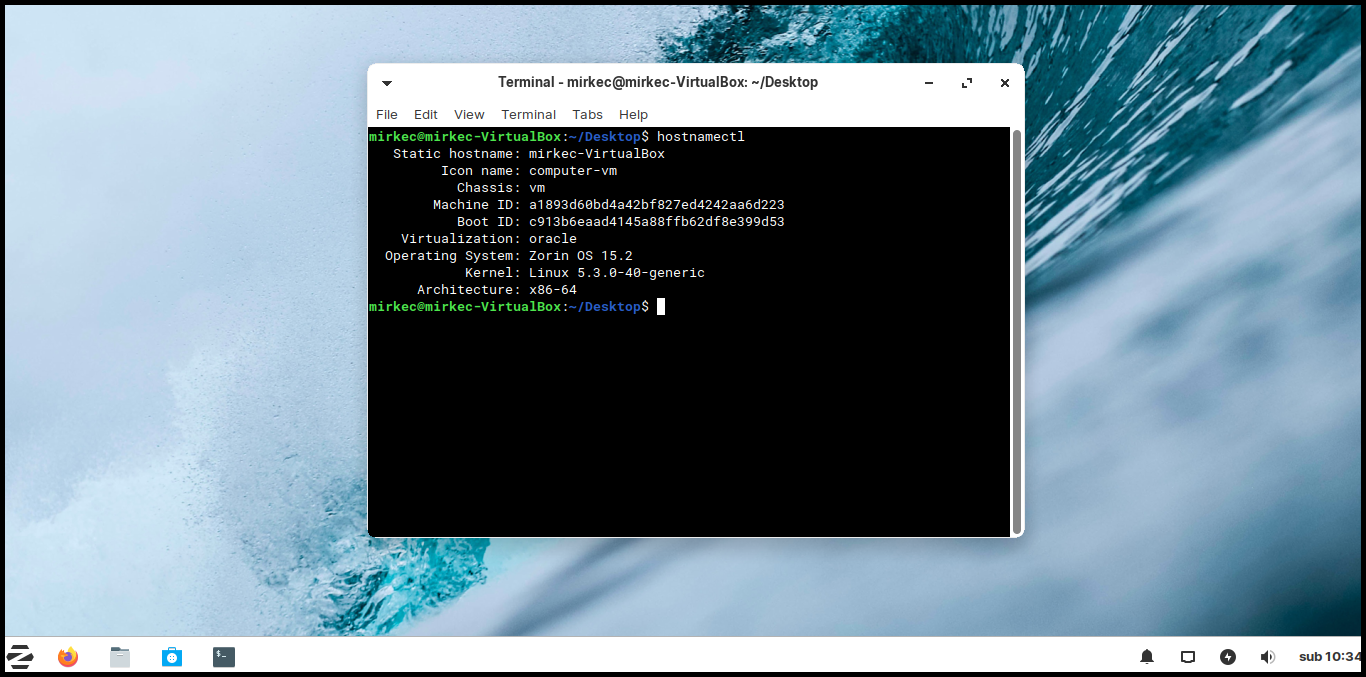Open the File menu
The width and height of the screenshot is (1366, 677).
(387, 114)
